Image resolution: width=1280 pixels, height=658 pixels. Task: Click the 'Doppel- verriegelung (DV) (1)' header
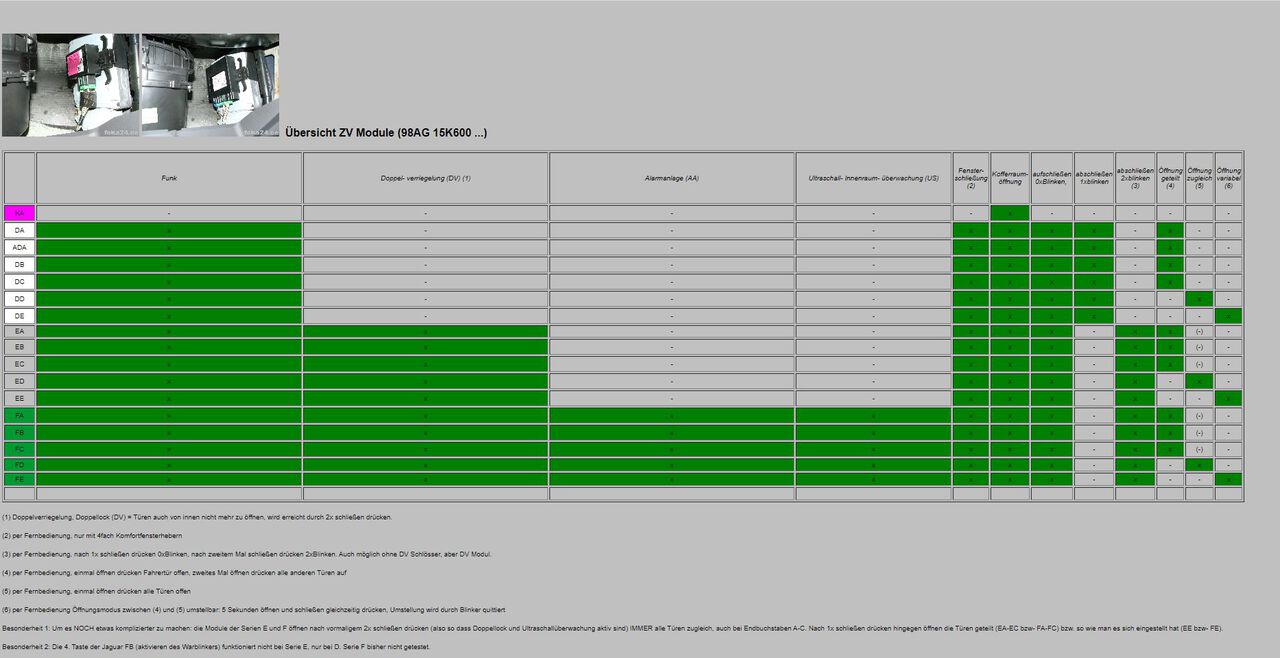tap(425, 178)
